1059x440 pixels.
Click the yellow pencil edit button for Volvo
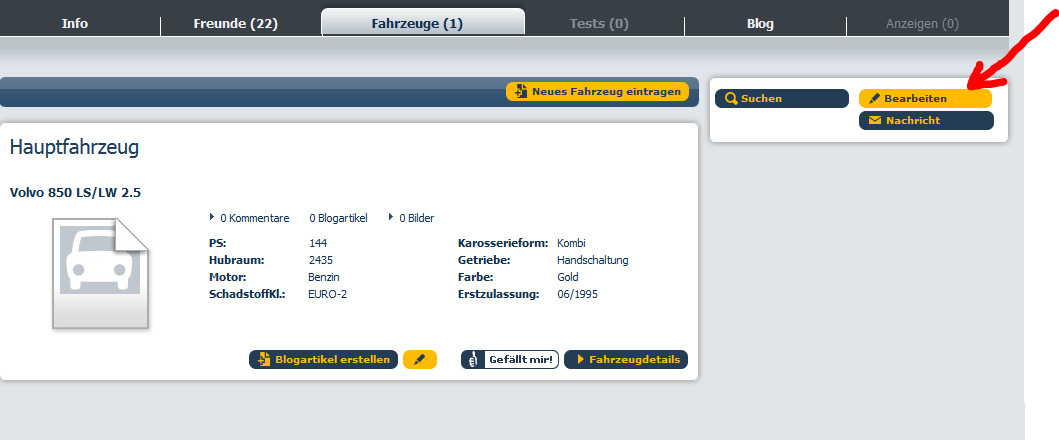(420, 359)
